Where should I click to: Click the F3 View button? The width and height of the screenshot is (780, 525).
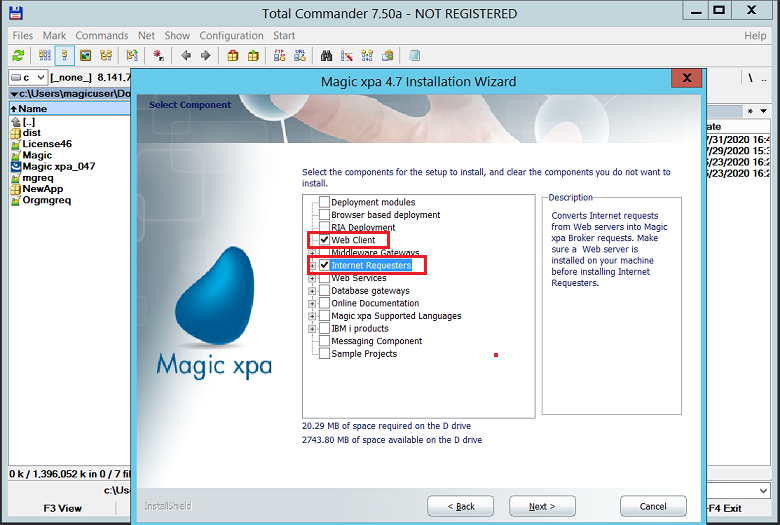coord(62,508)
